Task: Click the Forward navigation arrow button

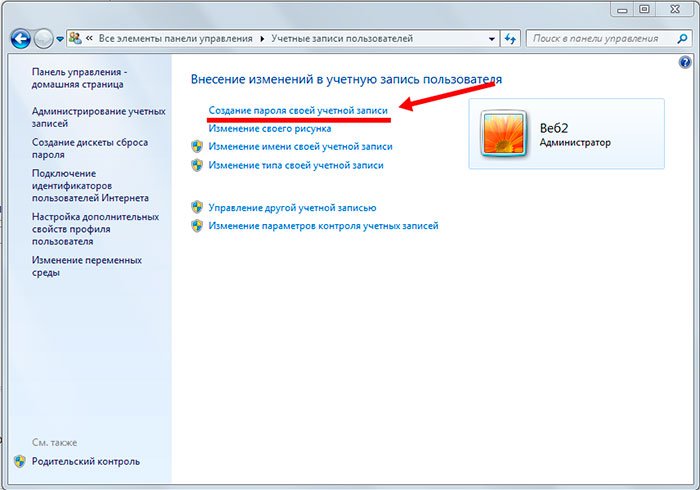Action: pyautogui.click(x=43, y=39)
